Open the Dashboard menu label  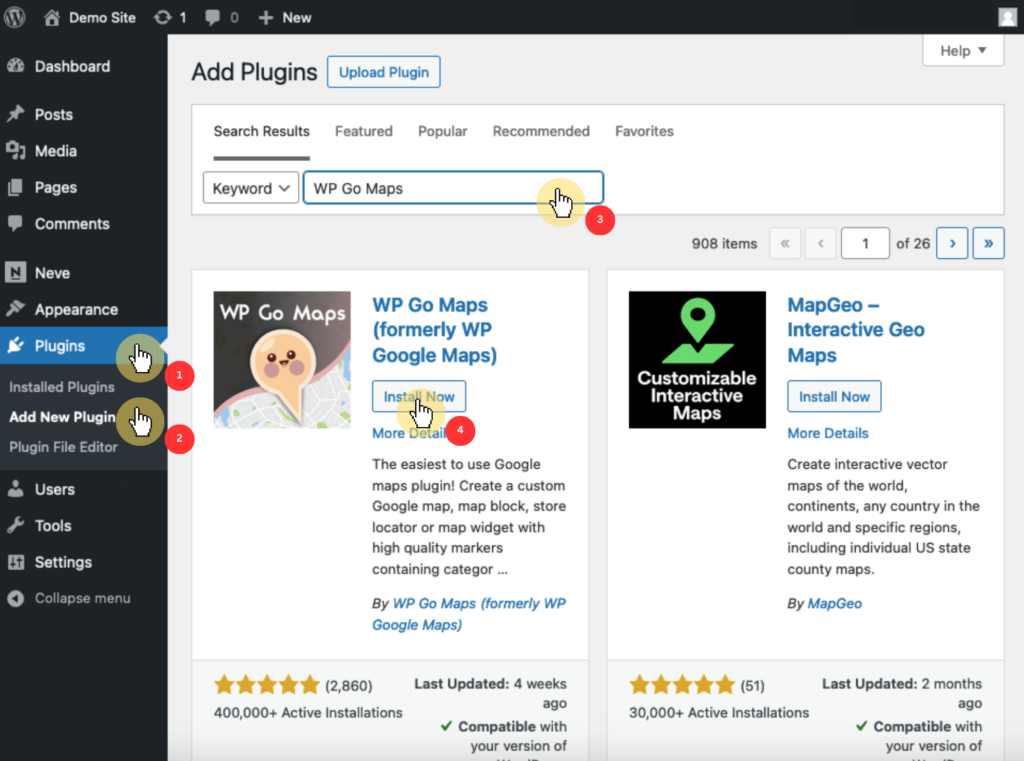click(72, 66)
